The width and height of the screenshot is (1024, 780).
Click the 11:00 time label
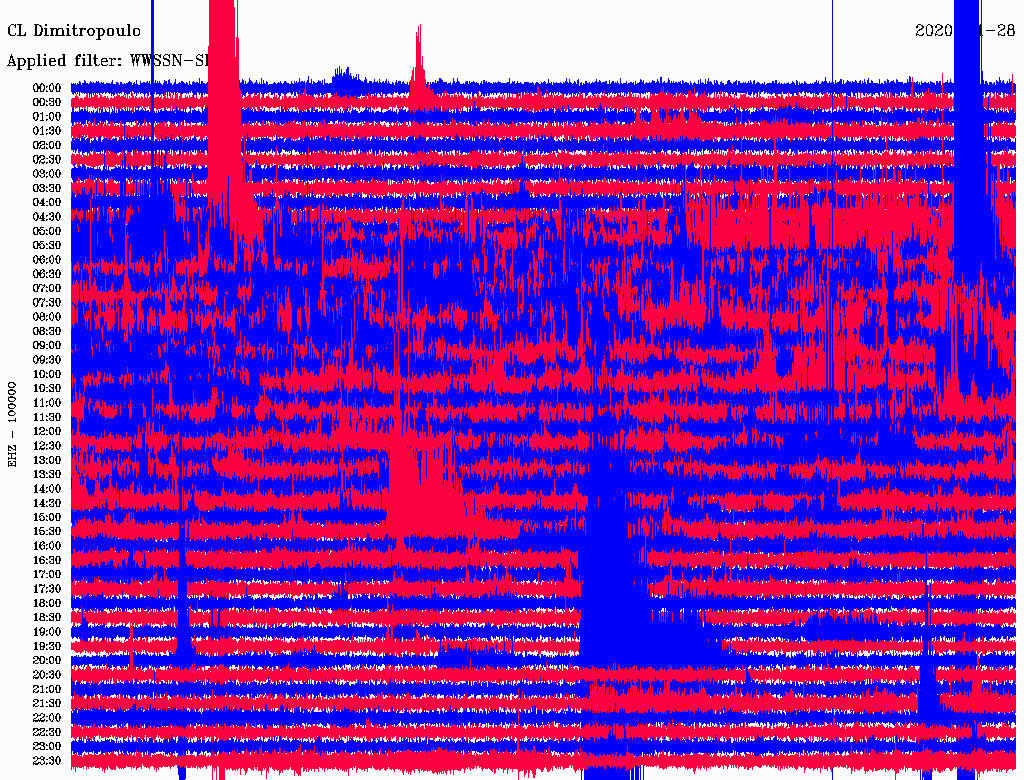point(47,403)
